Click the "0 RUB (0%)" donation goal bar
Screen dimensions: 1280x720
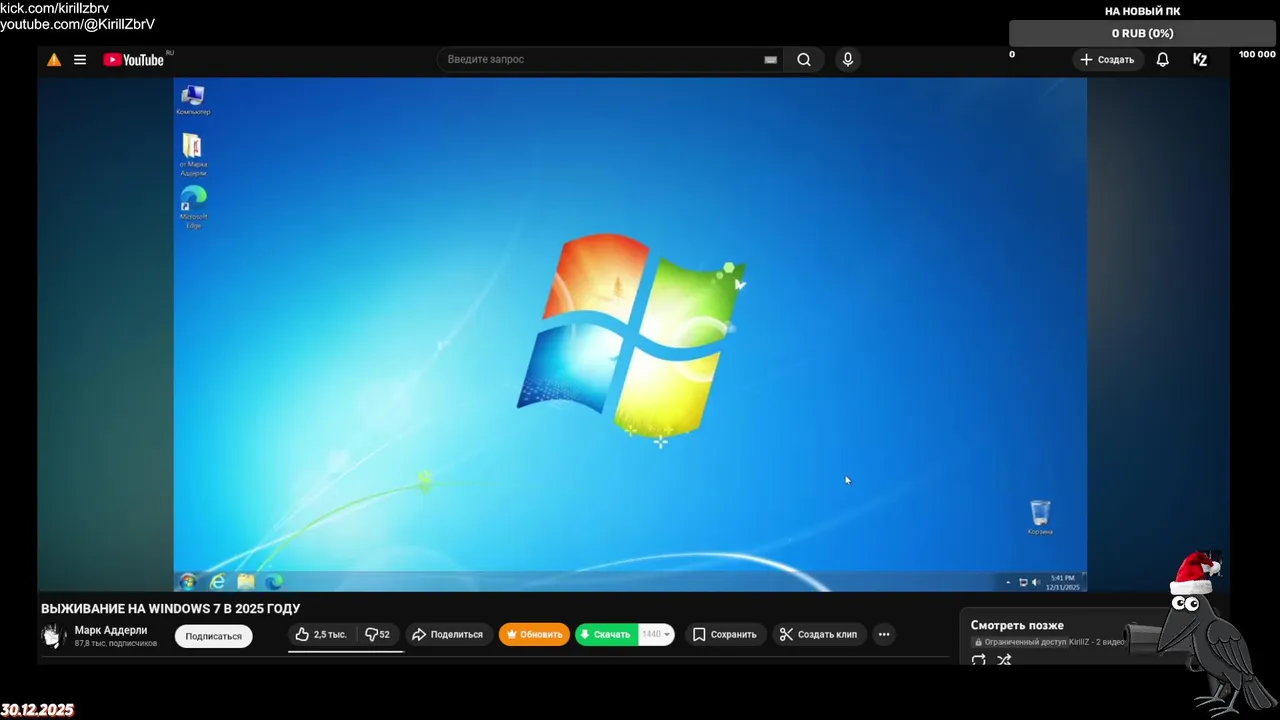(x=1143, y=33)
